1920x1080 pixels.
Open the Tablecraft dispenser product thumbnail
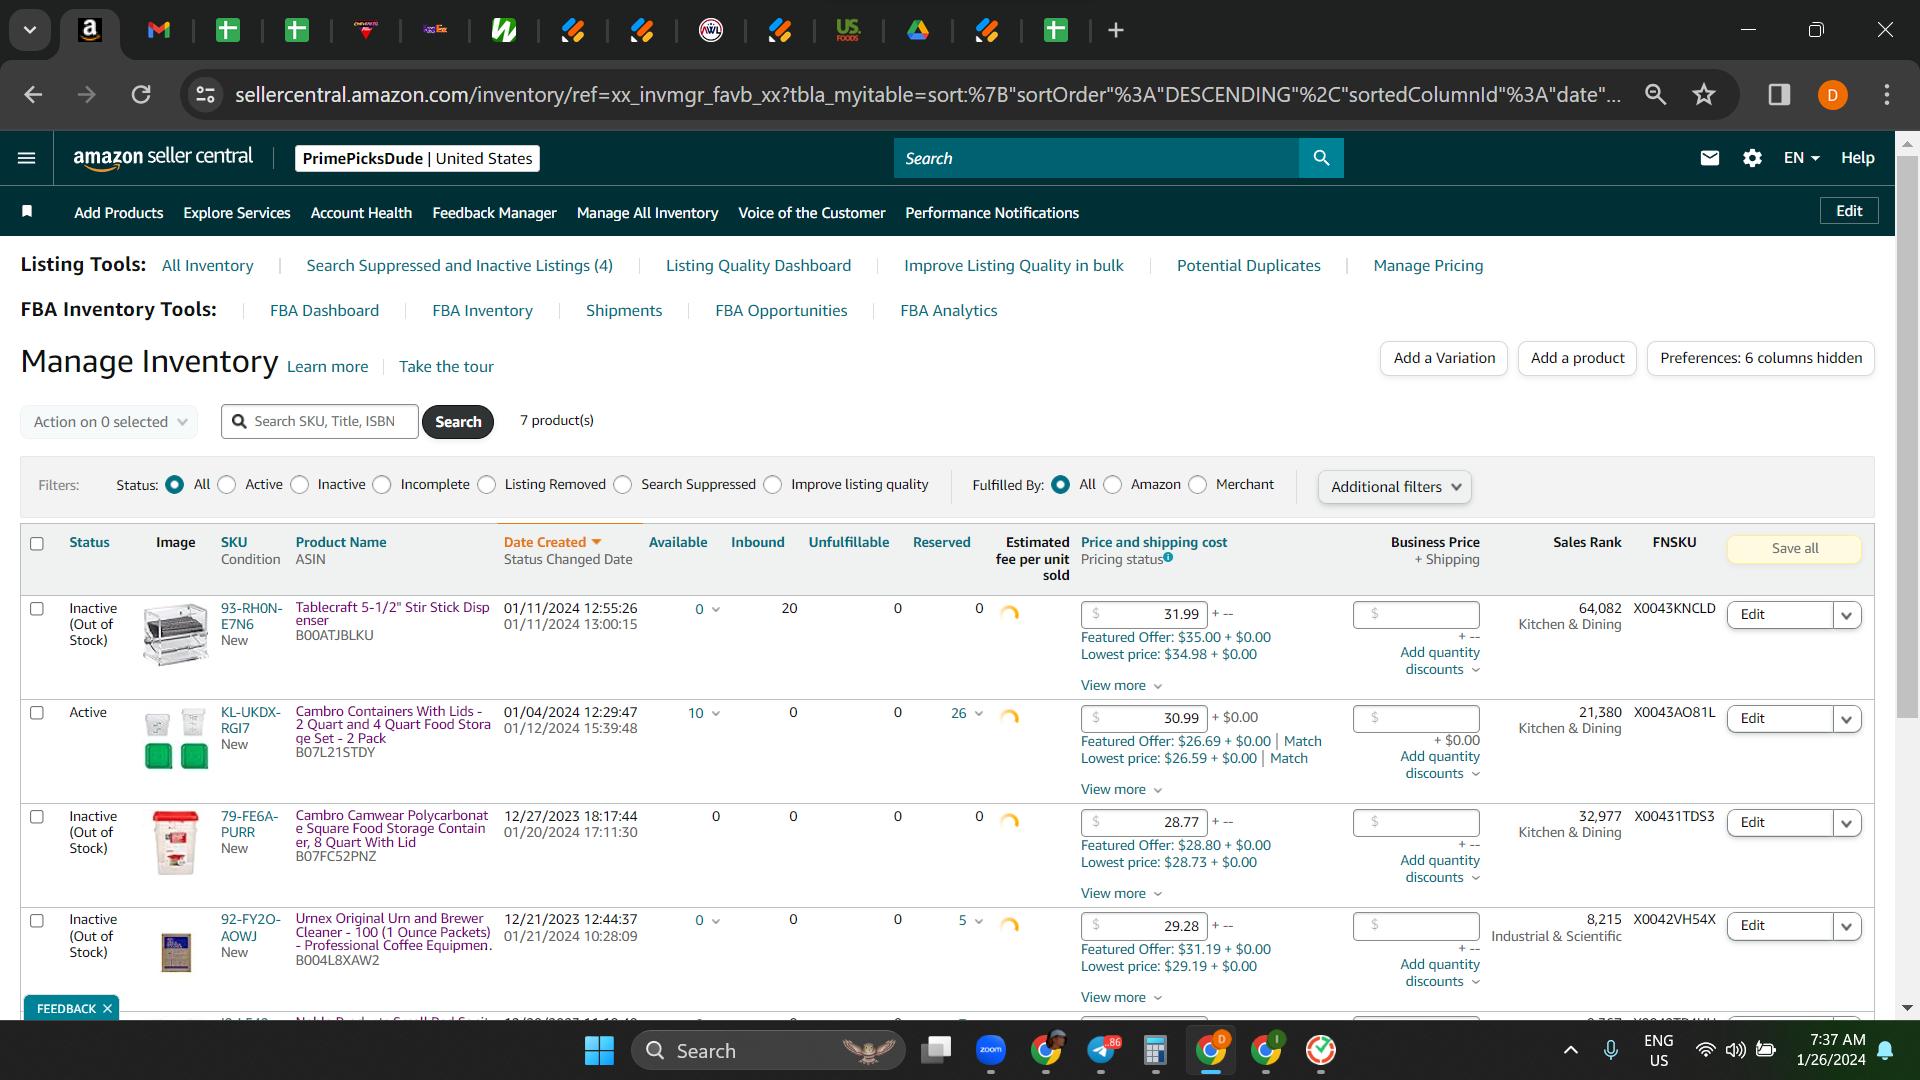pyautogui.click(x=176, y=634)
